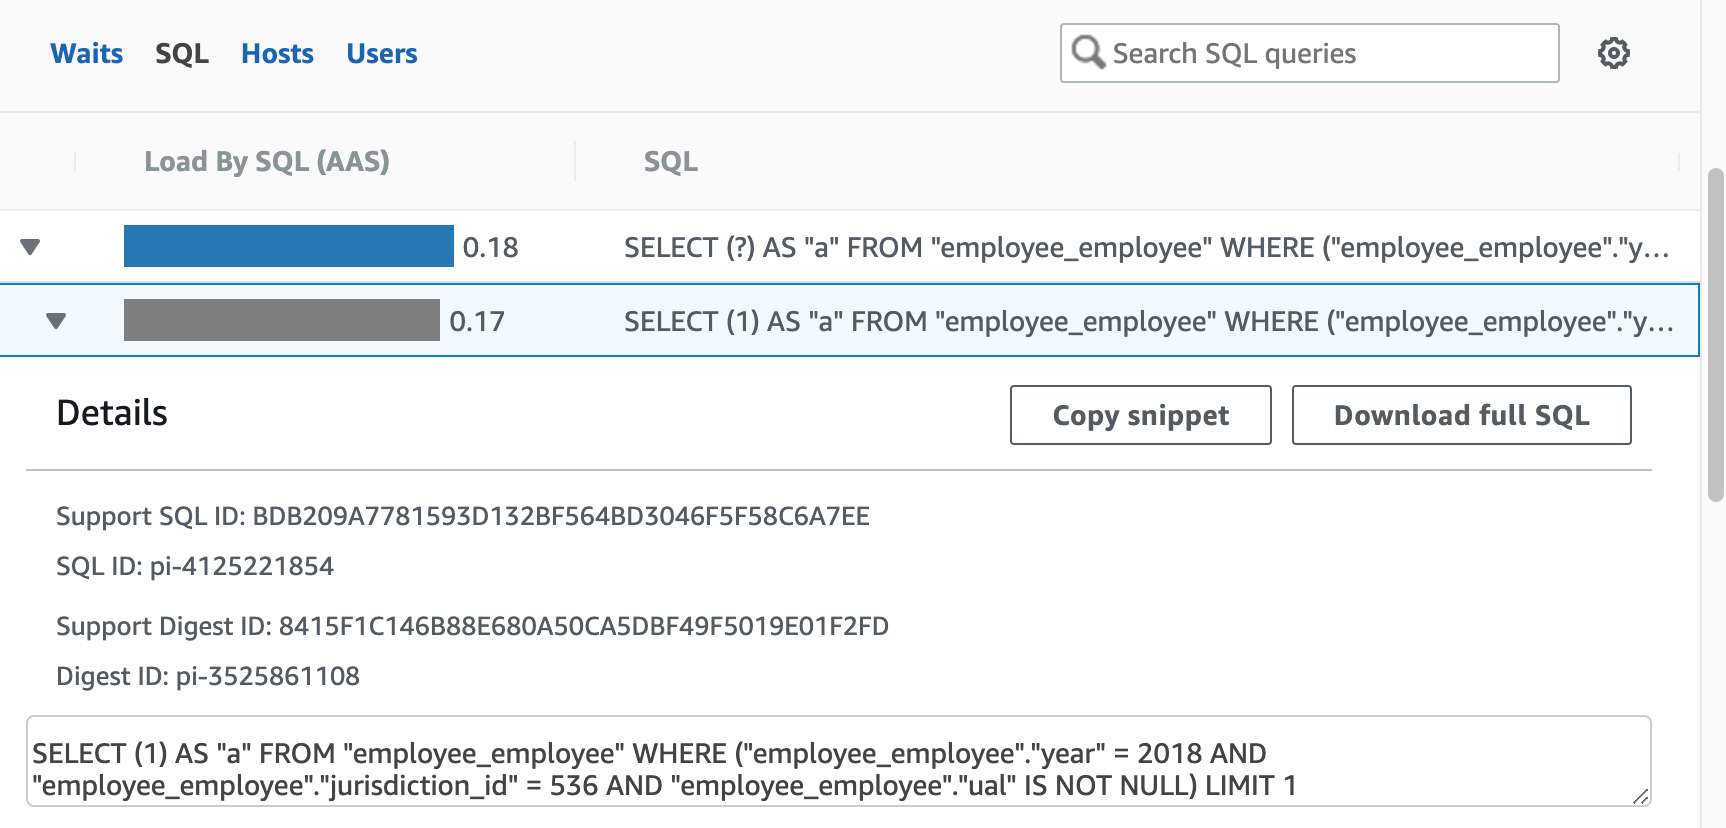Image resolution: width=1726 pixels, height=828 pixels.
Task: Click the Copy snippet button
Action: (1141, 415)
